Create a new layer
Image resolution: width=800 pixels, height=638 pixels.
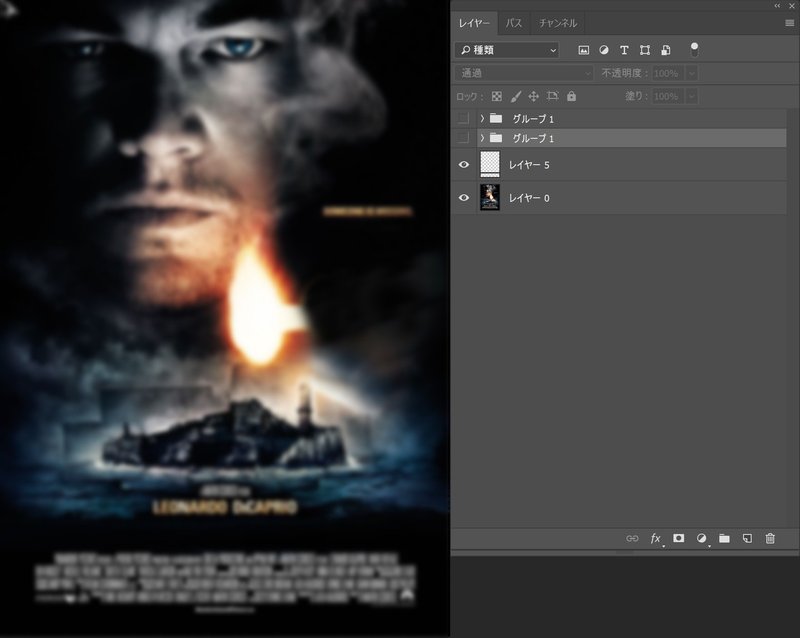747,538
